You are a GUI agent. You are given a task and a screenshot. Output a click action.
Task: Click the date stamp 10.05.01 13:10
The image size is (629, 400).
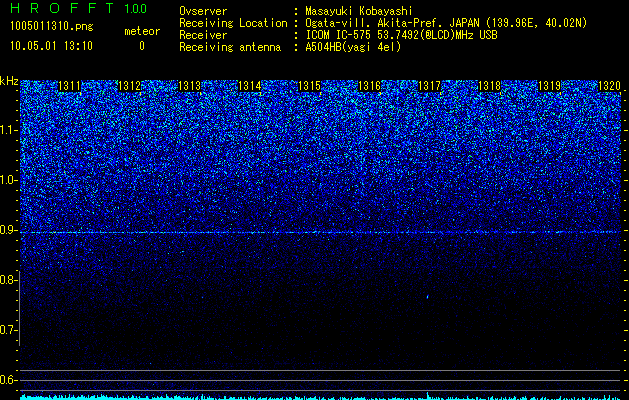pos(51,46)
